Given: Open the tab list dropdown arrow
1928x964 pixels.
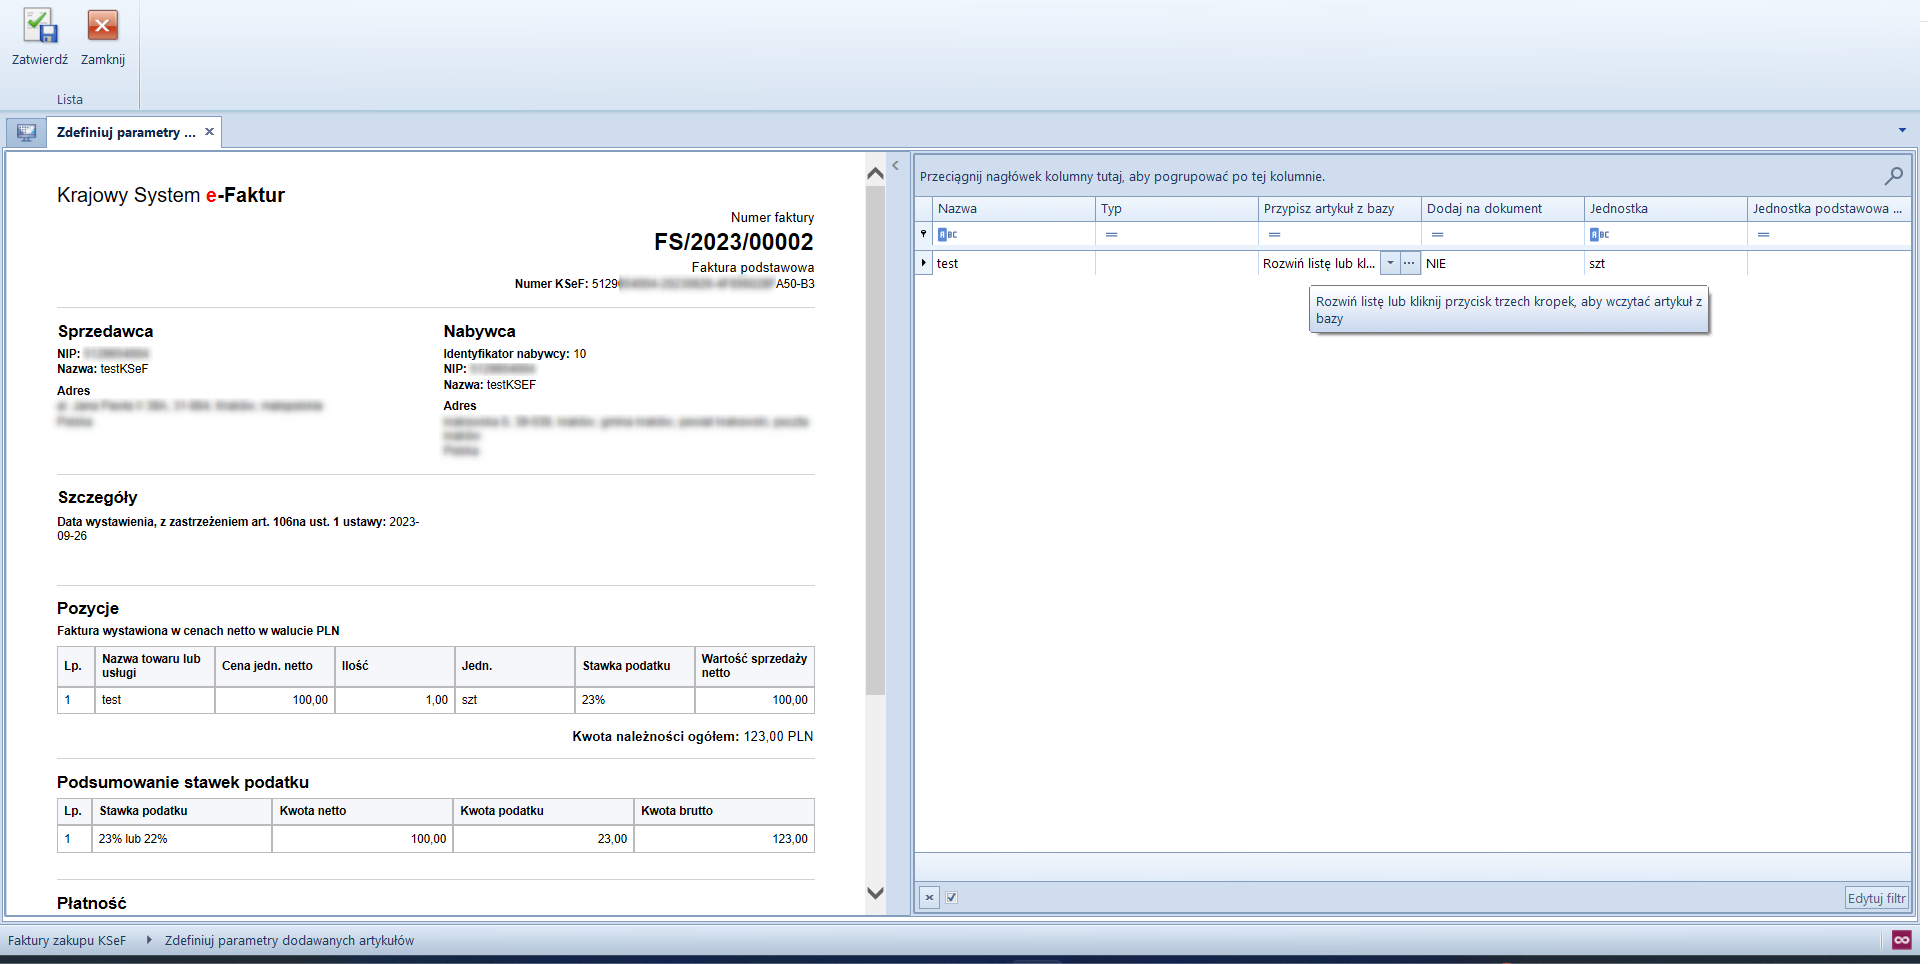Looking at the screenshot, I should (x=1901, y=131).
